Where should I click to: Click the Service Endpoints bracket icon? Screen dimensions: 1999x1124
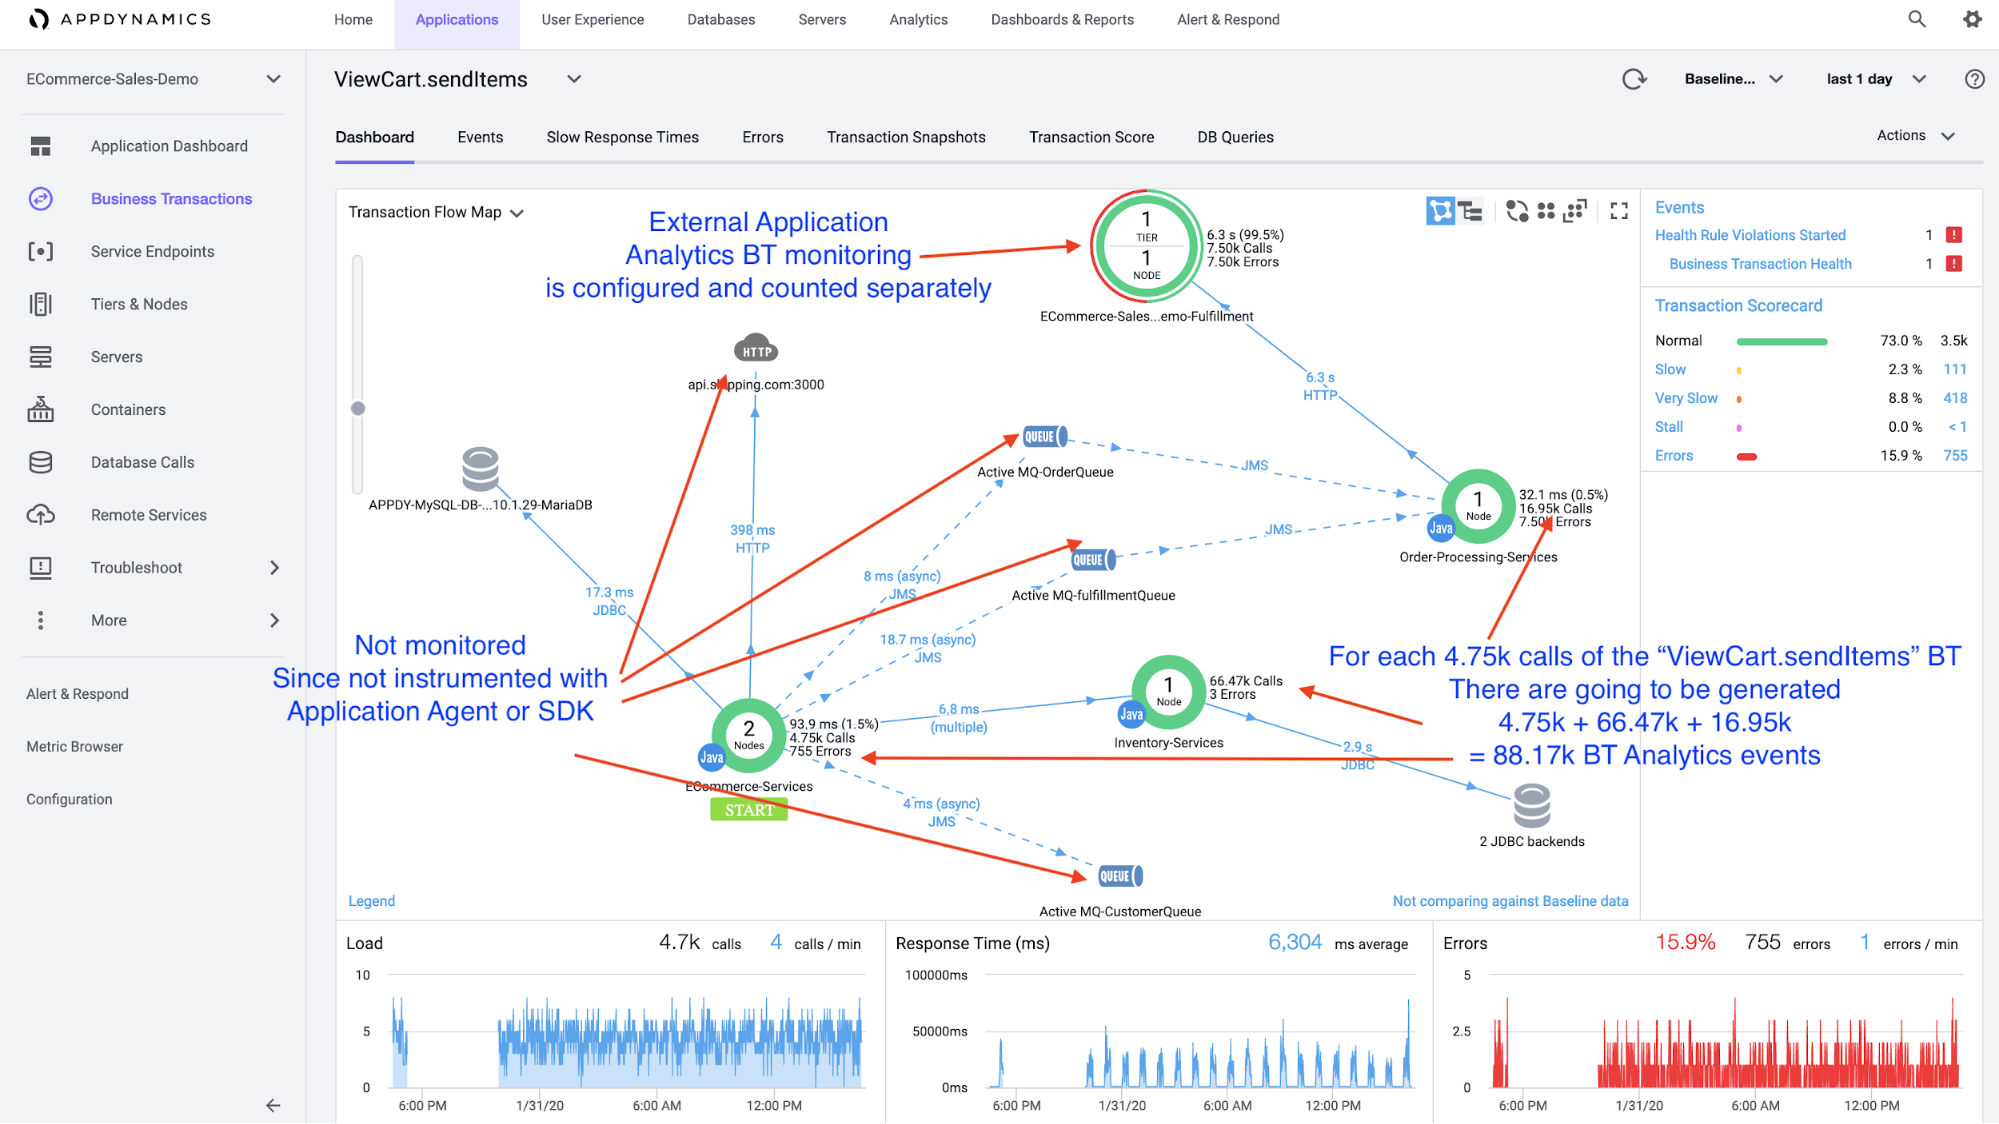pos(40,251)
